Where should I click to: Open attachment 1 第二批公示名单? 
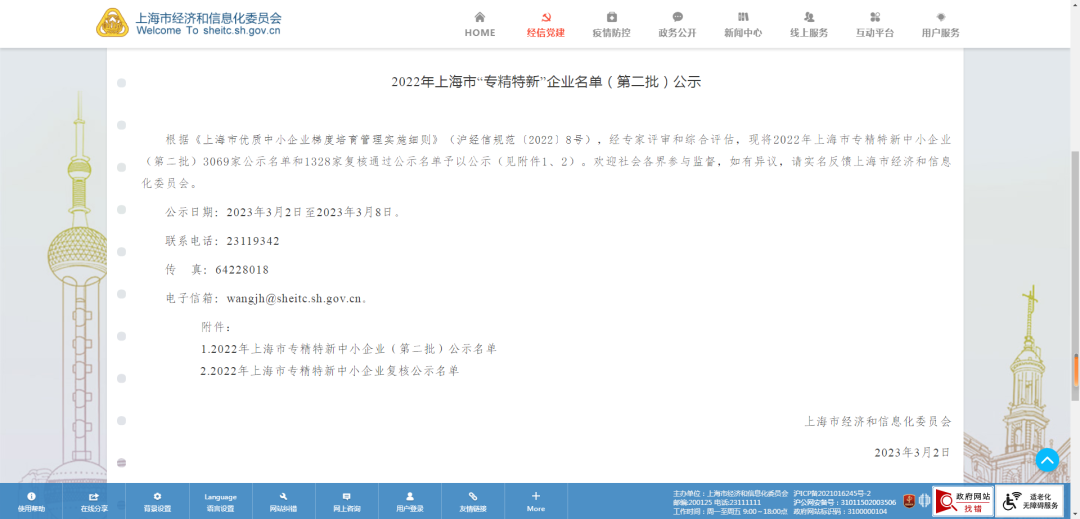tap(349, 349)
